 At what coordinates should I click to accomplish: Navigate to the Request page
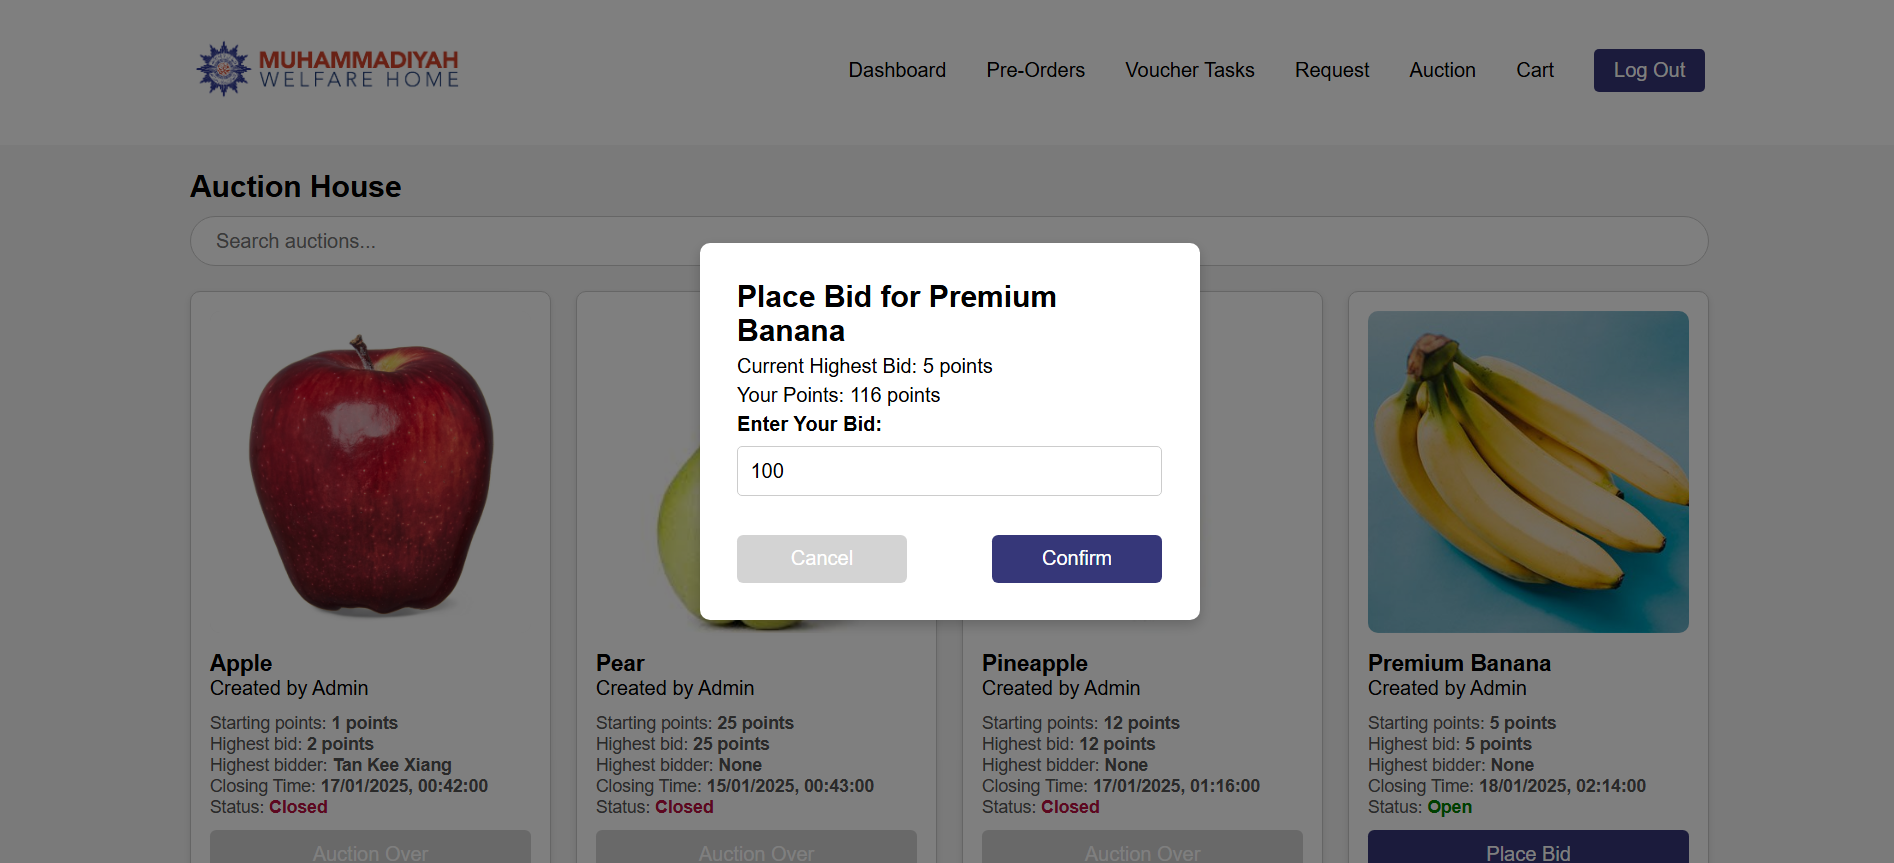(x=1331, y=70)
